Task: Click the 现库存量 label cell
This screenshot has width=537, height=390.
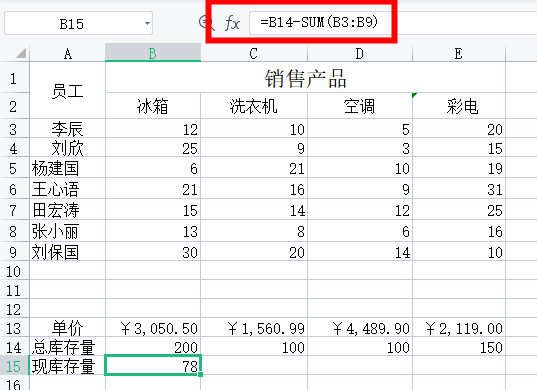Action: 67,366
